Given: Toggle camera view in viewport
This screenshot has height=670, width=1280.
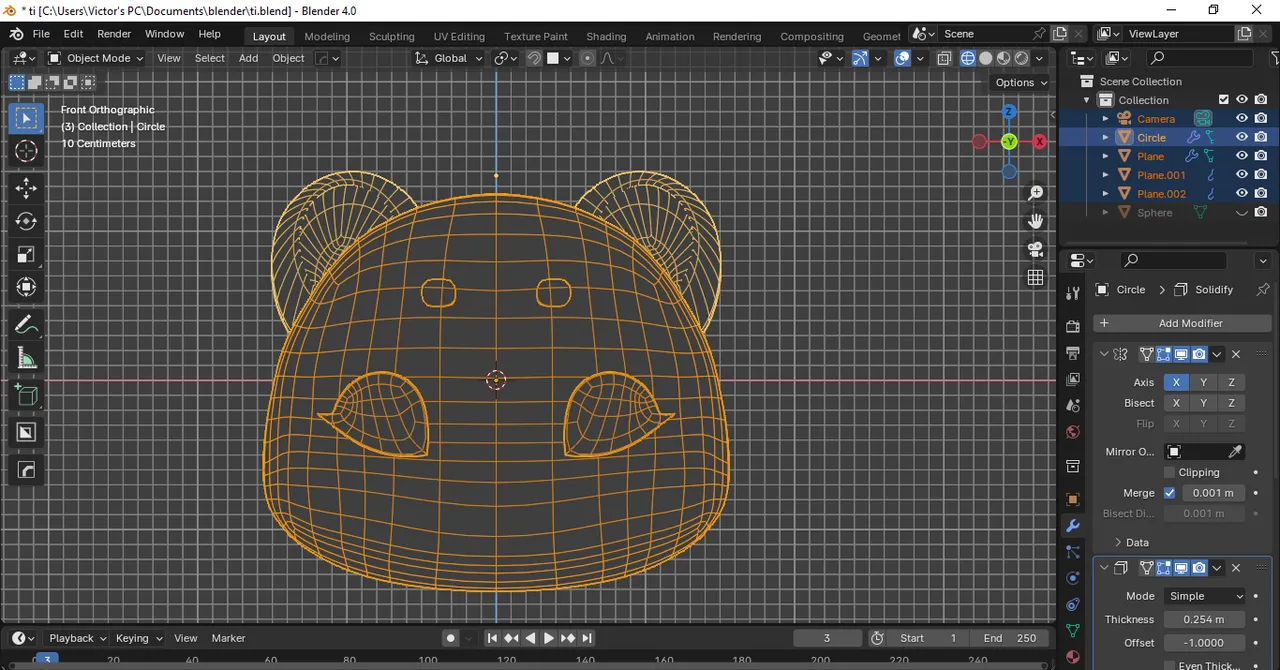Looking at the screenshot, I should point(1036,249).
